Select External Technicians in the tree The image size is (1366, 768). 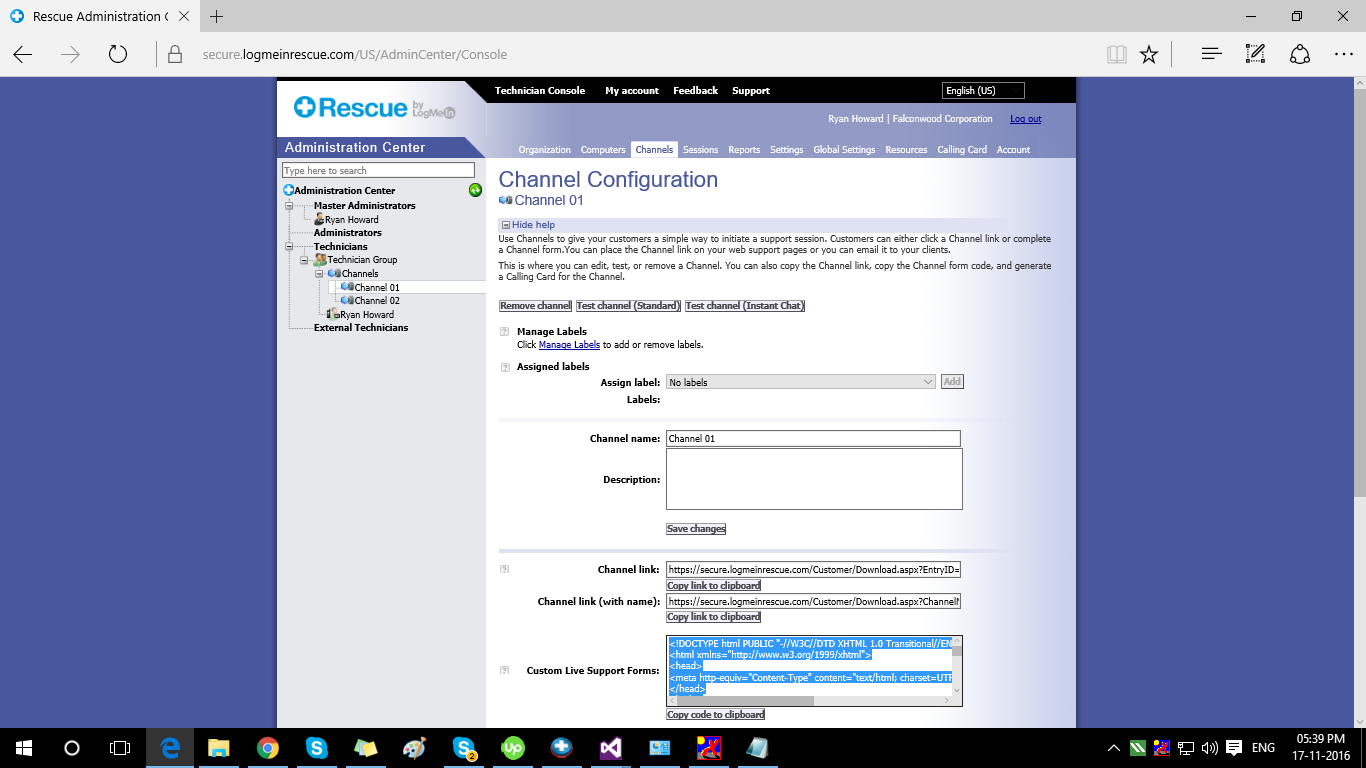(x=361, y=328)
